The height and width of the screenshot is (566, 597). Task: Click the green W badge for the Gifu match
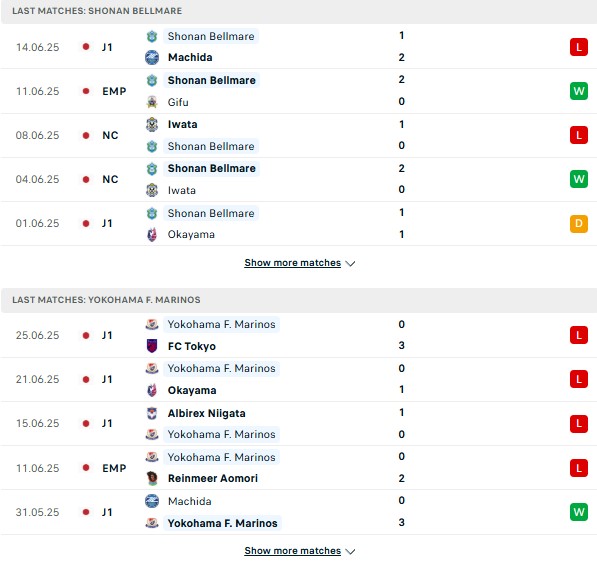tap(579, 91)
